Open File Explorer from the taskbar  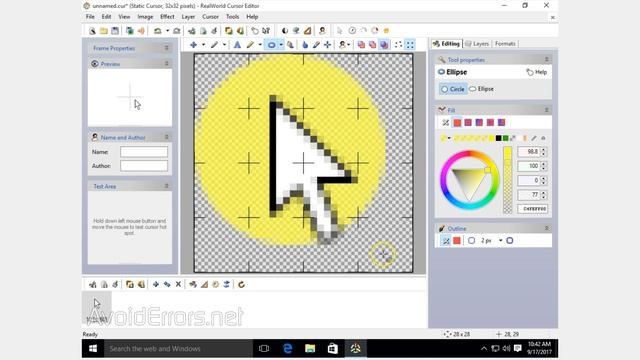click(310, 349)
